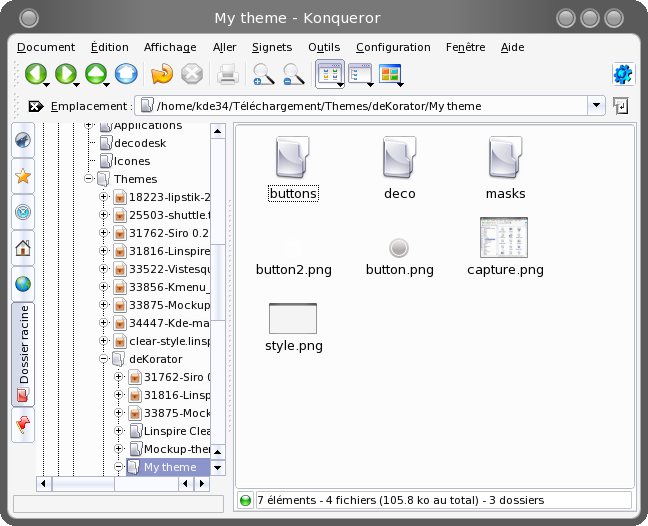Open the up-folder dropdown arrow
The image size is (648, 526).
[x=107, y=85]
